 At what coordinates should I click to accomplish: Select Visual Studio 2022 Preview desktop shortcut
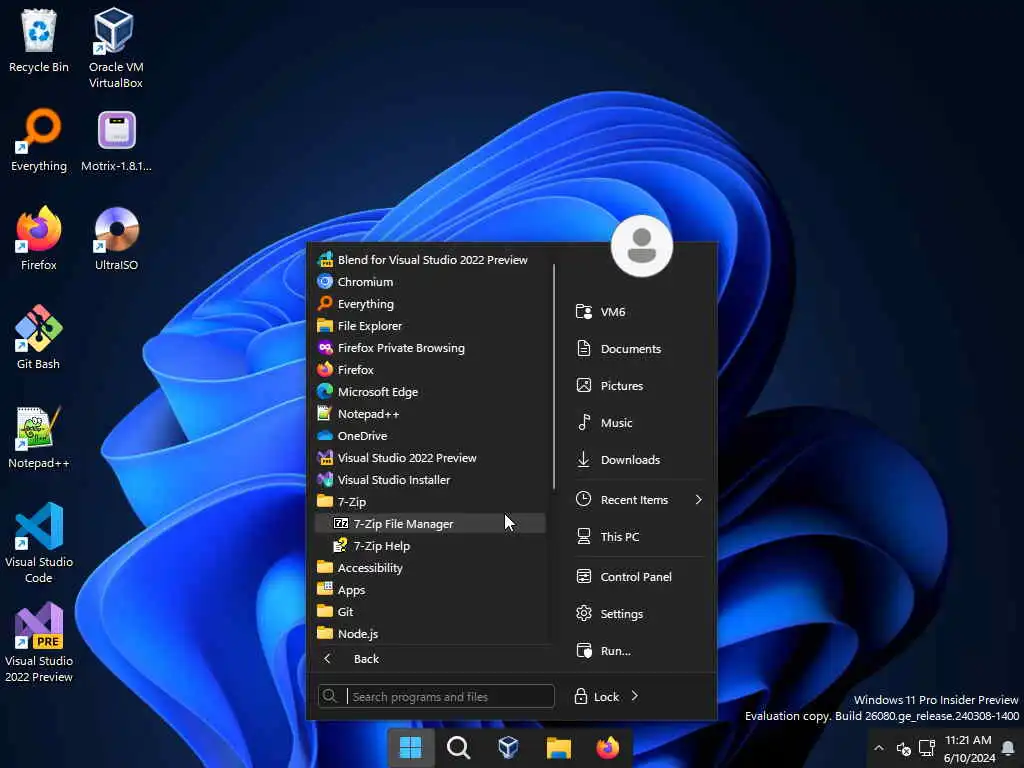coord(39,642)
